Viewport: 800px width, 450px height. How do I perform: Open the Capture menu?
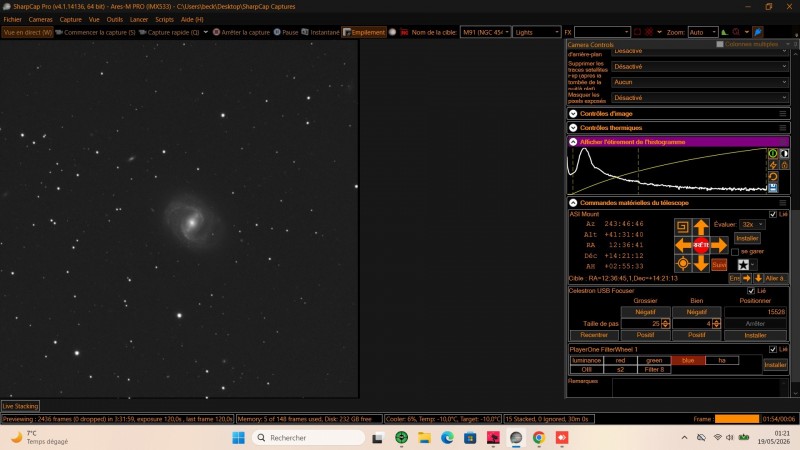tap(70, 19)
